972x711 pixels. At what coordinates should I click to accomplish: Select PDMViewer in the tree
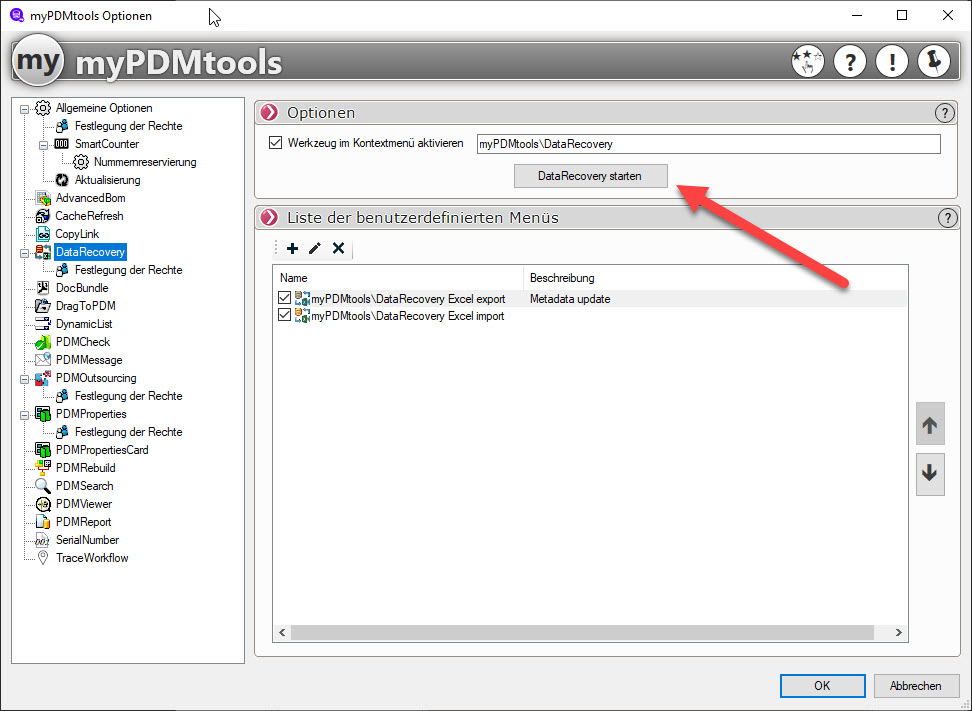tap(84, 503)
